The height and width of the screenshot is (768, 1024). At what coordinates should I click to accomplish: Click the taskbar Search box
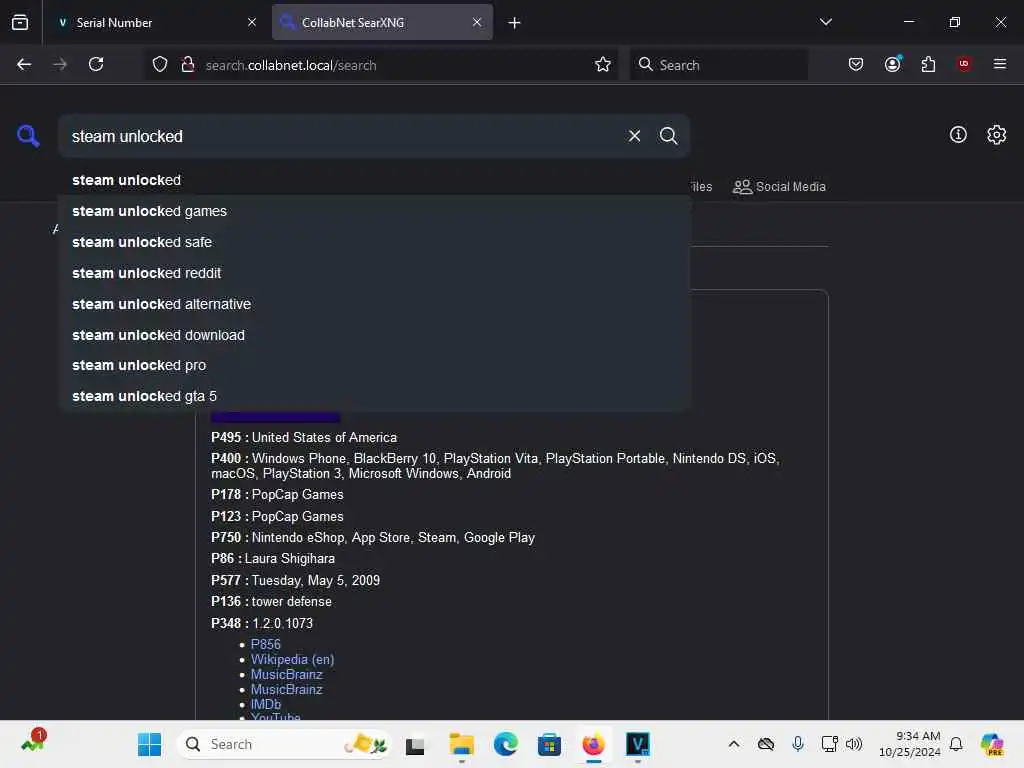pyautogui.click(x=284, y=744)
